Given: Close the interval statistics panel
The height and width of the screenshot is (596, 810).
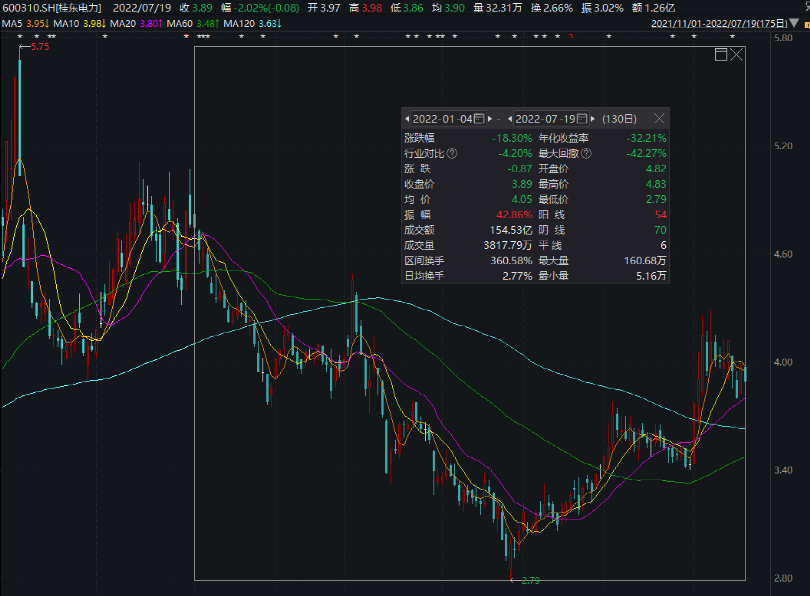Looking at the screenshot, I should click(659, 118).
